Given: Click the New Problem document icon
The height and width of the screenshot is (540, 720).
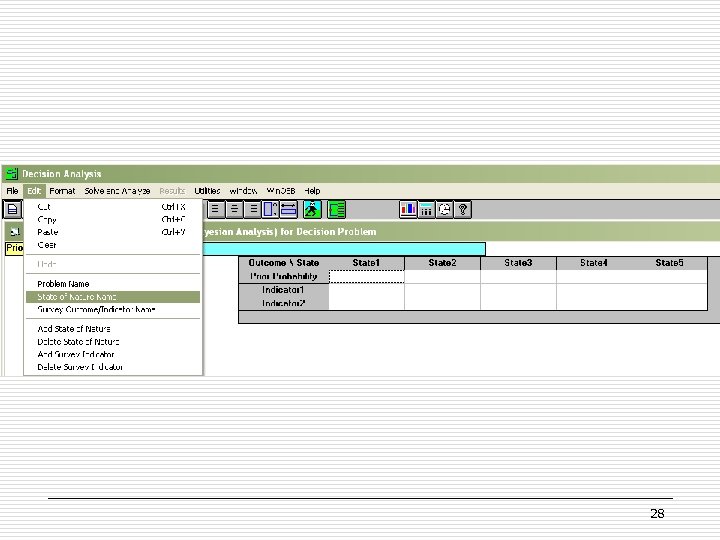Looking at the screenshot, I should click(12, 209).
